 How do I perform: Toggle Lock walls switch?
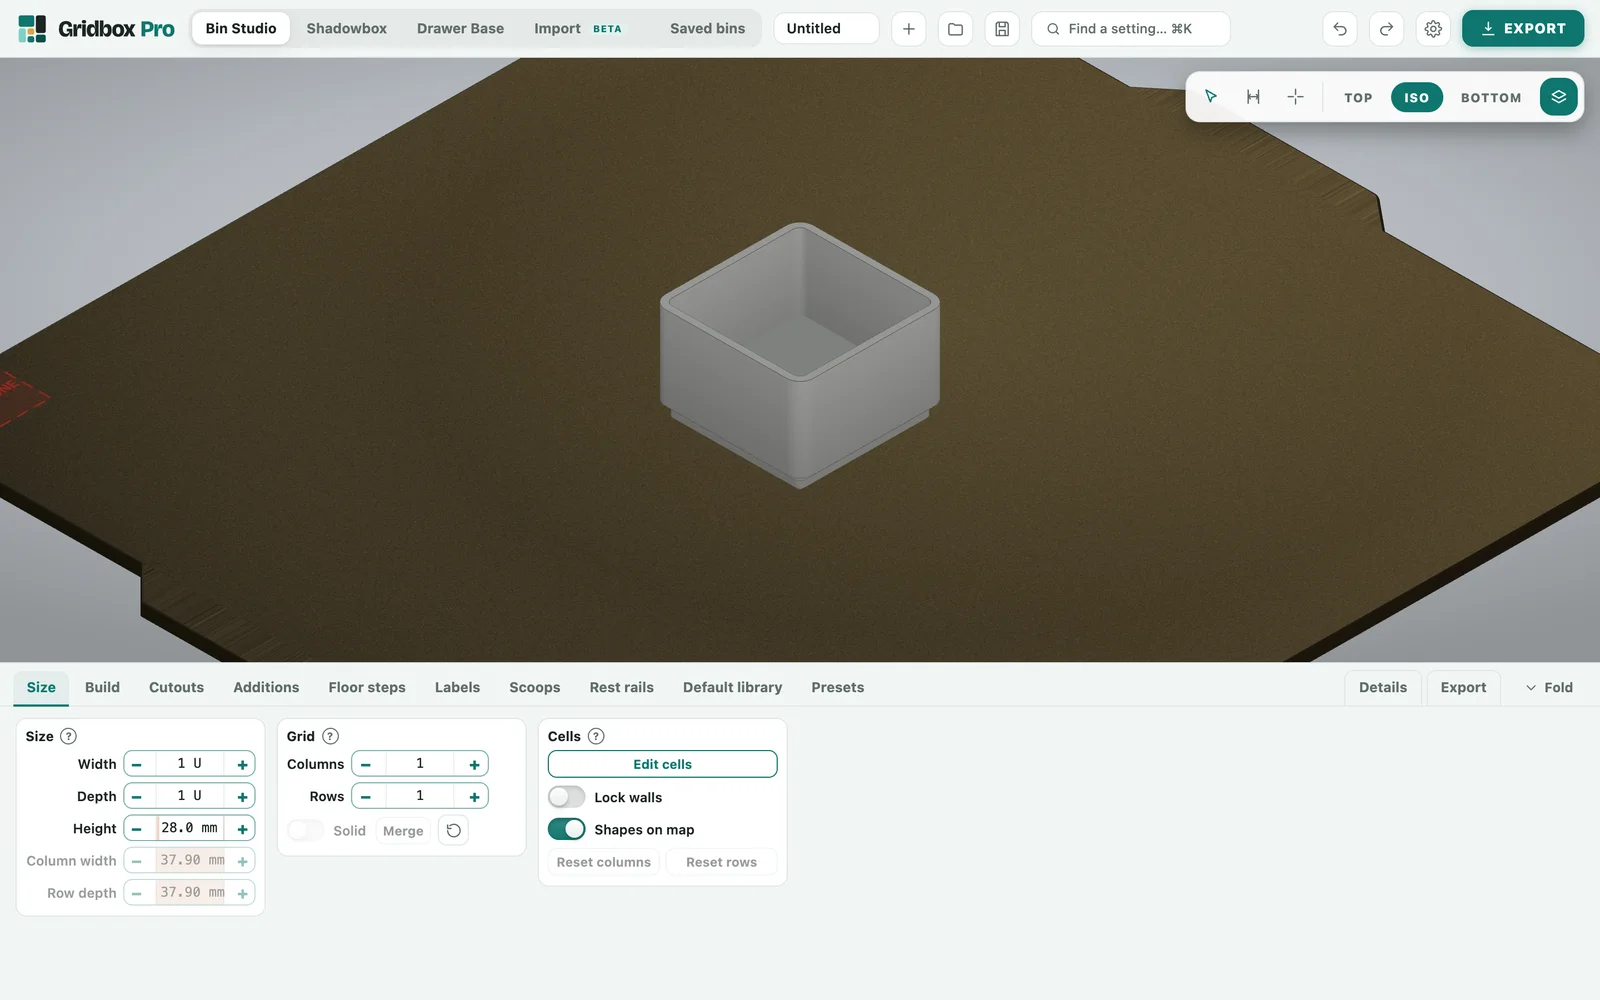coord(566,797)
